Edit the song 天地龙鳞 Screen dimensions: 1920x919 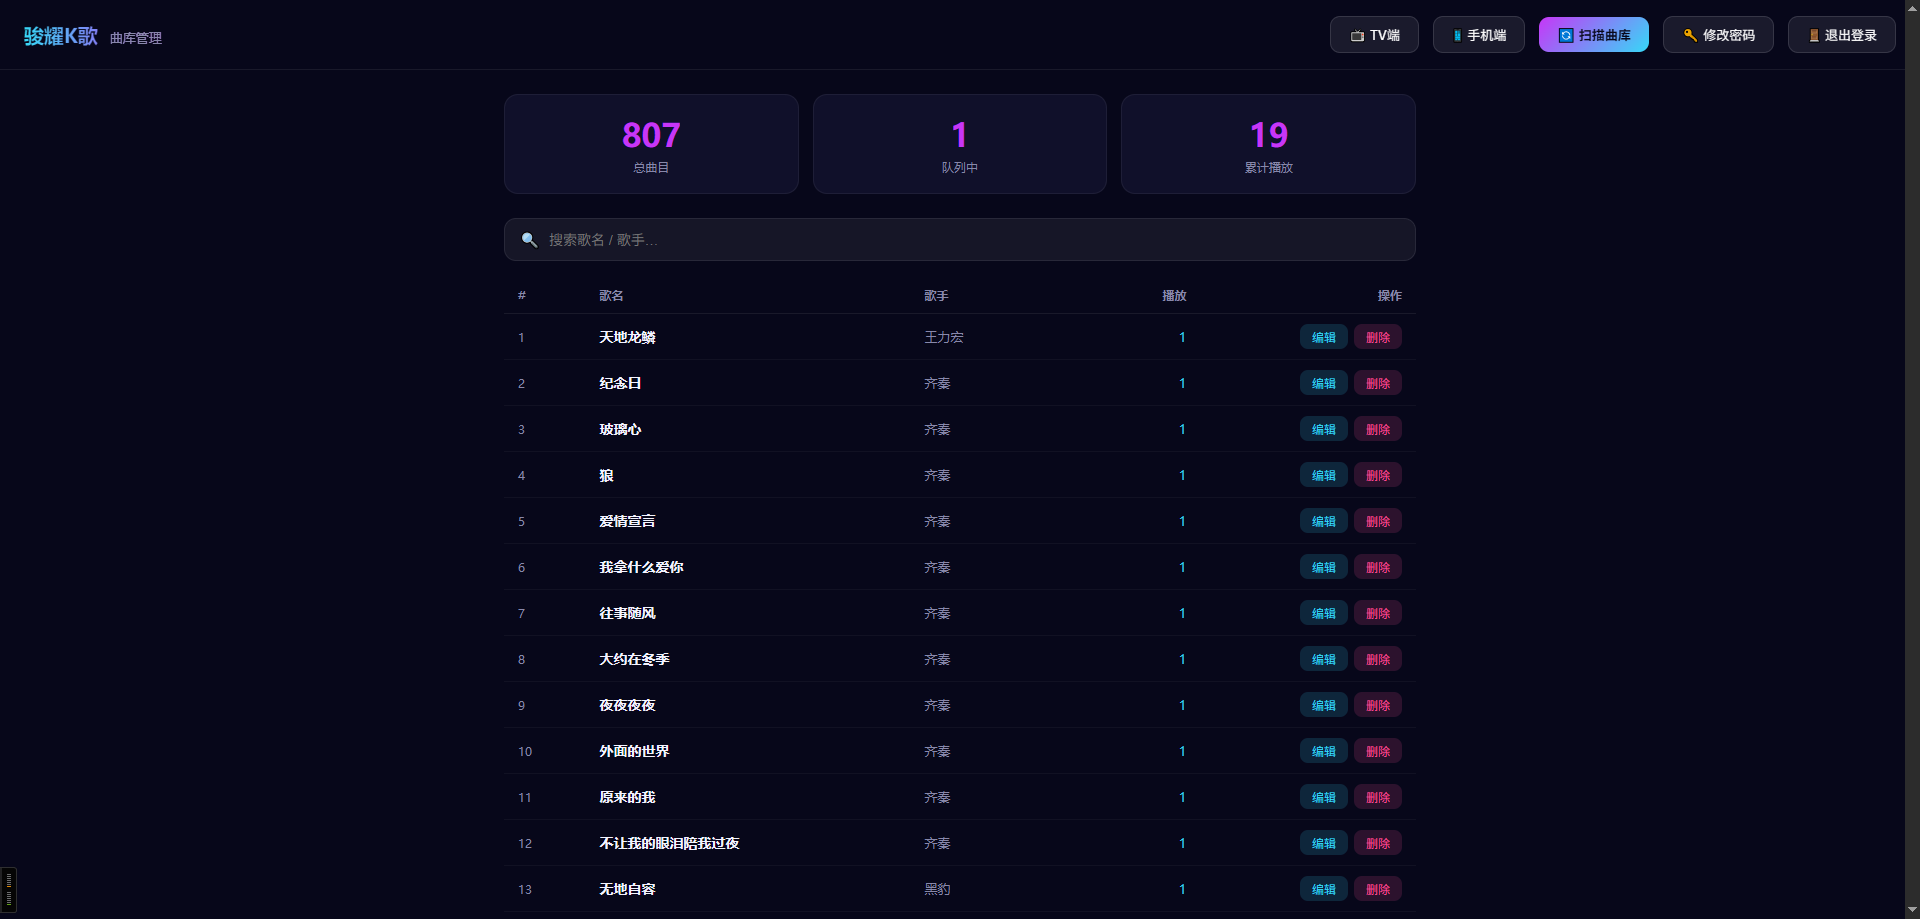(x=1323, y=337)
